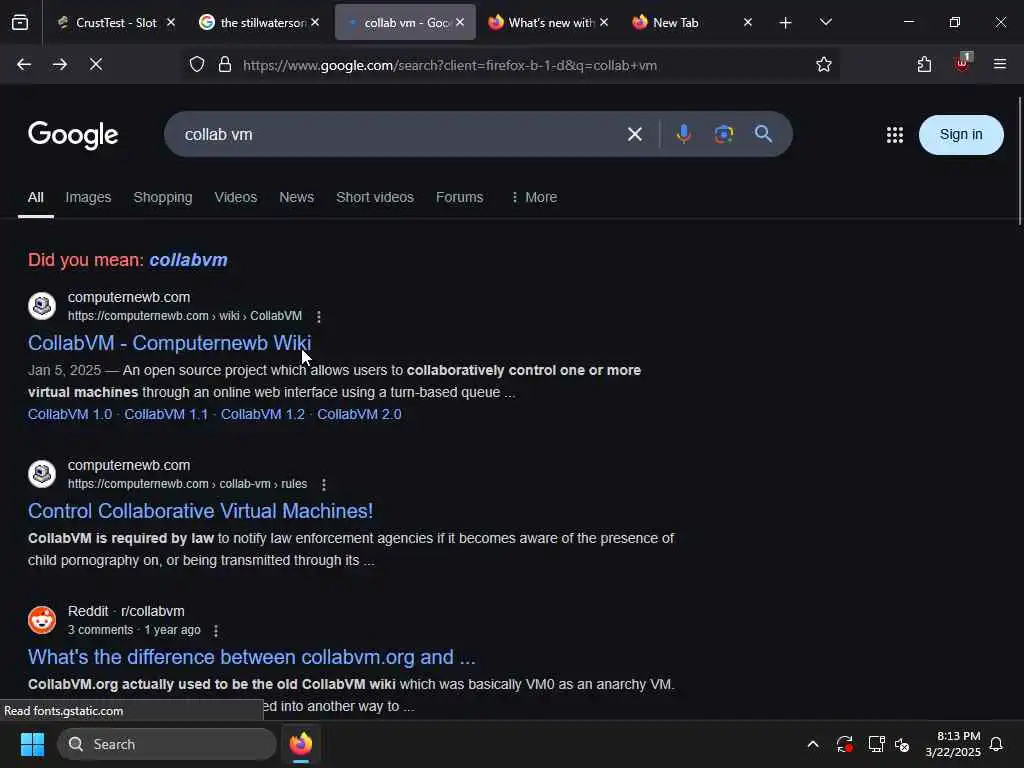View site security padlock information
The height and width of the screenshot is (768, 1024).
(225, 65)
